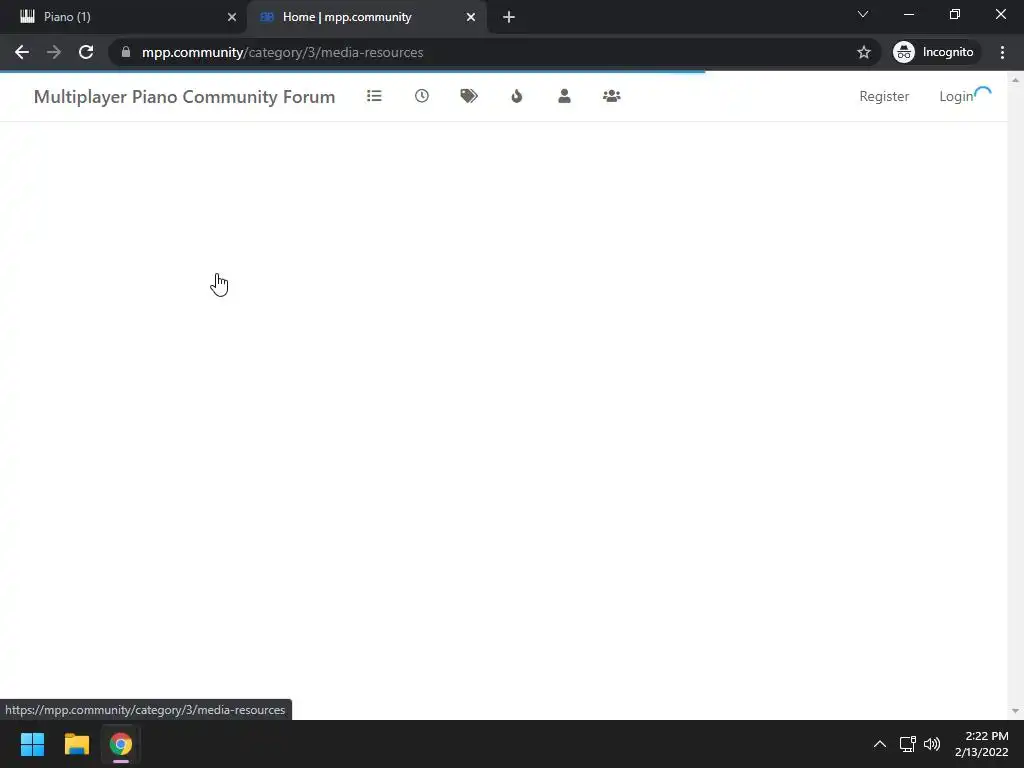Viewport: 1024px width, 768px height.
Task: Go forward using the forward arrow
Action: (x=54, y=52)
